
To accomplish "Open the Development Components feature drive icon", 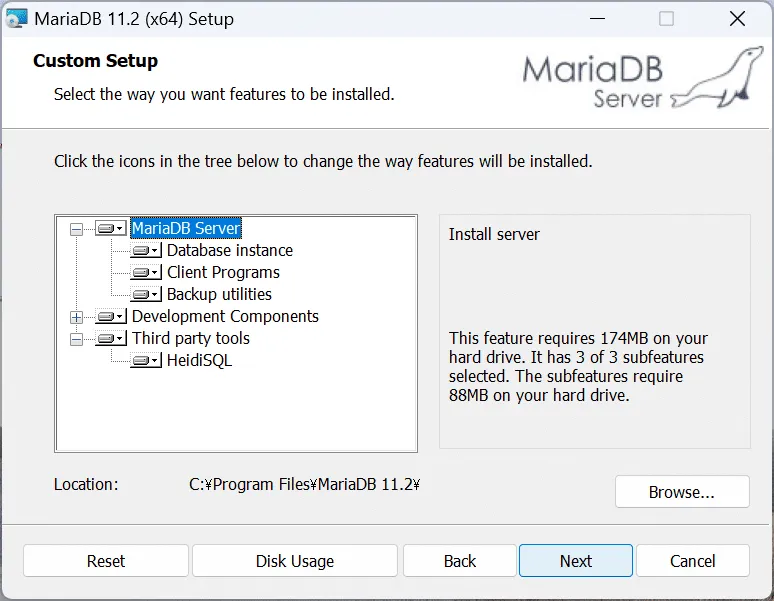I will click(111, 316).
